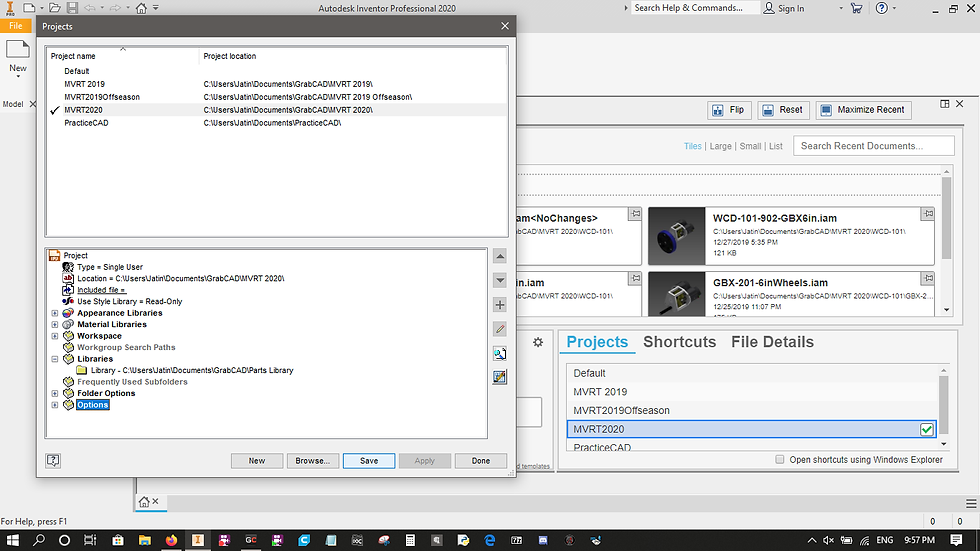The height and width of the screenshot is (551, 980).
Task: Pin the GBX-201-6inWheels.iam recent document
Action: 928,278
